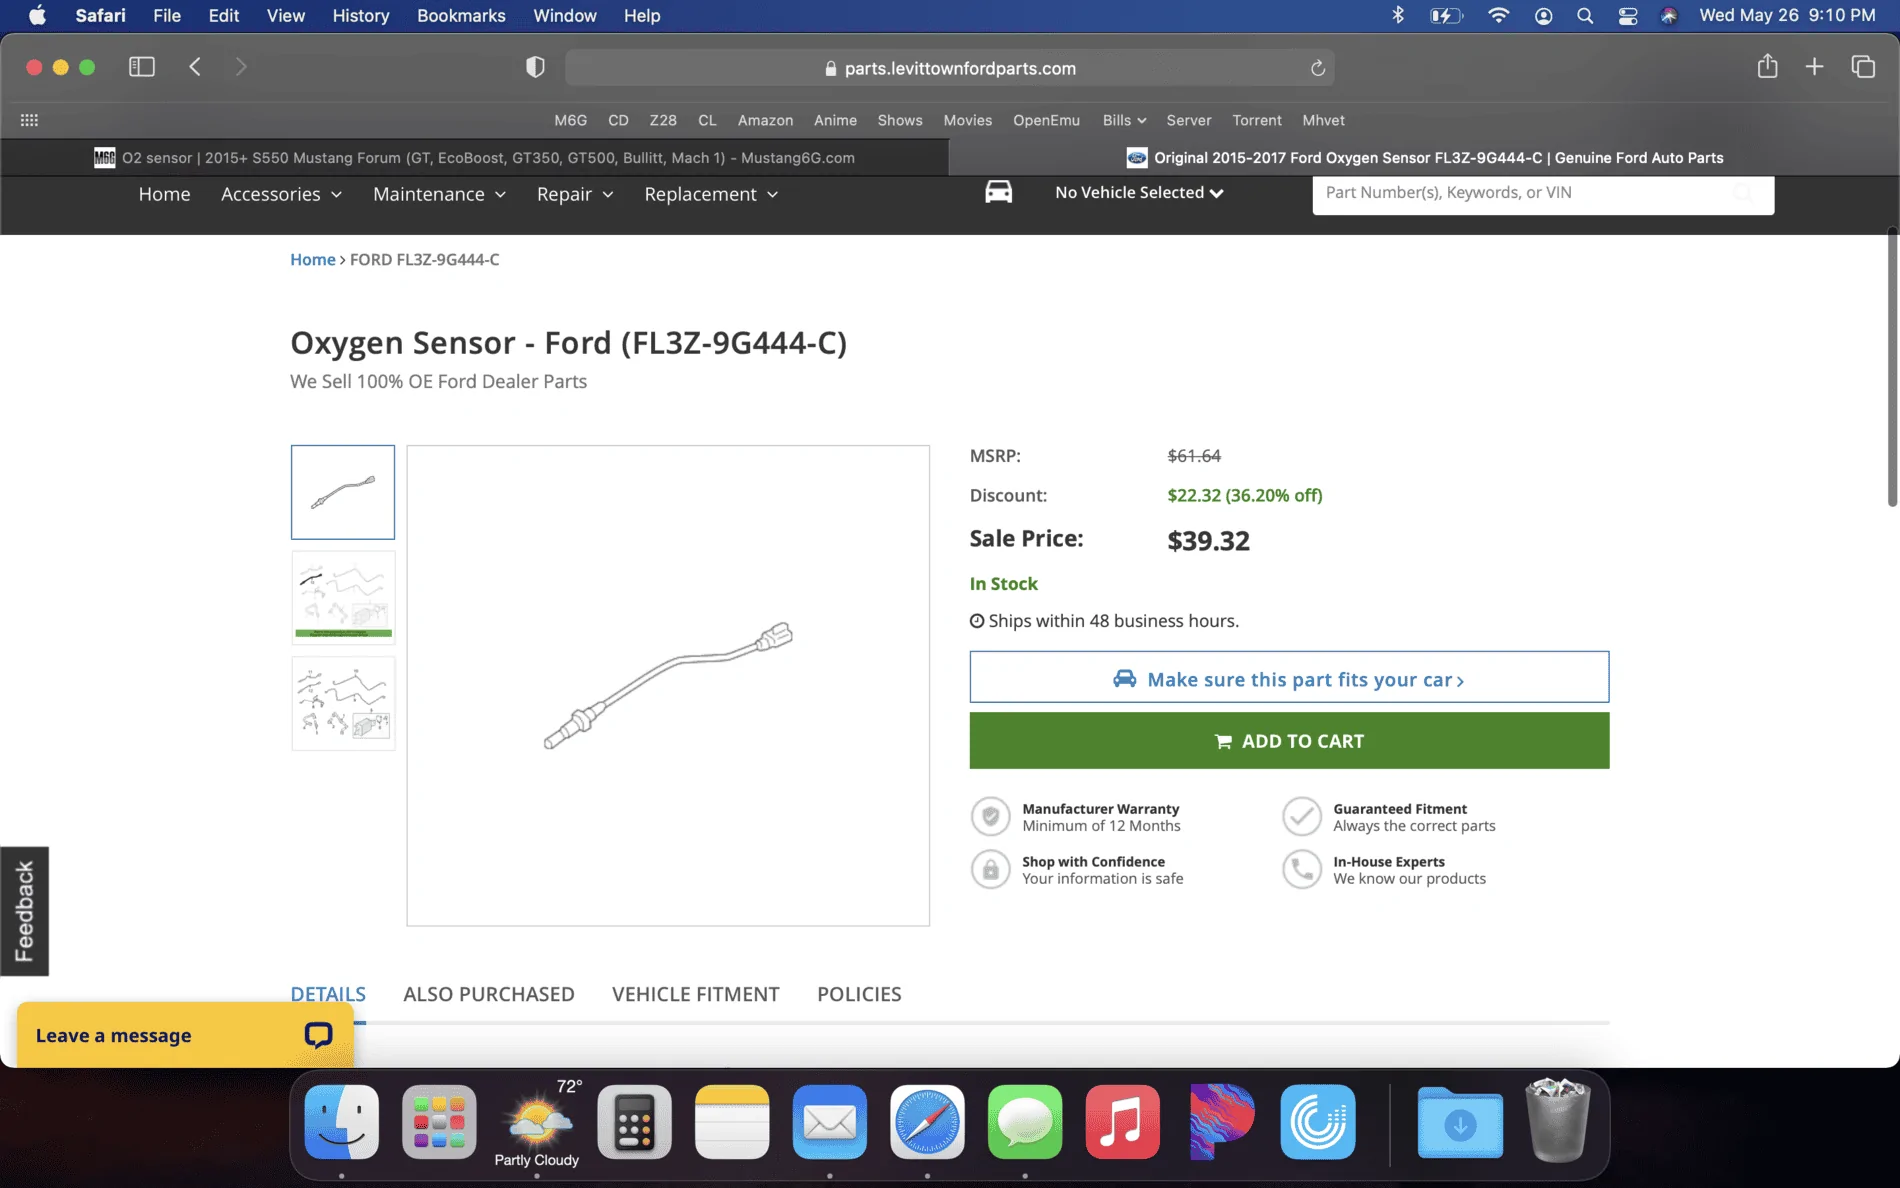This screenshot has height=1188, width=1900.
Task: Open the Share icon in Safari toolbar
Action: [x=1767, y=66]
